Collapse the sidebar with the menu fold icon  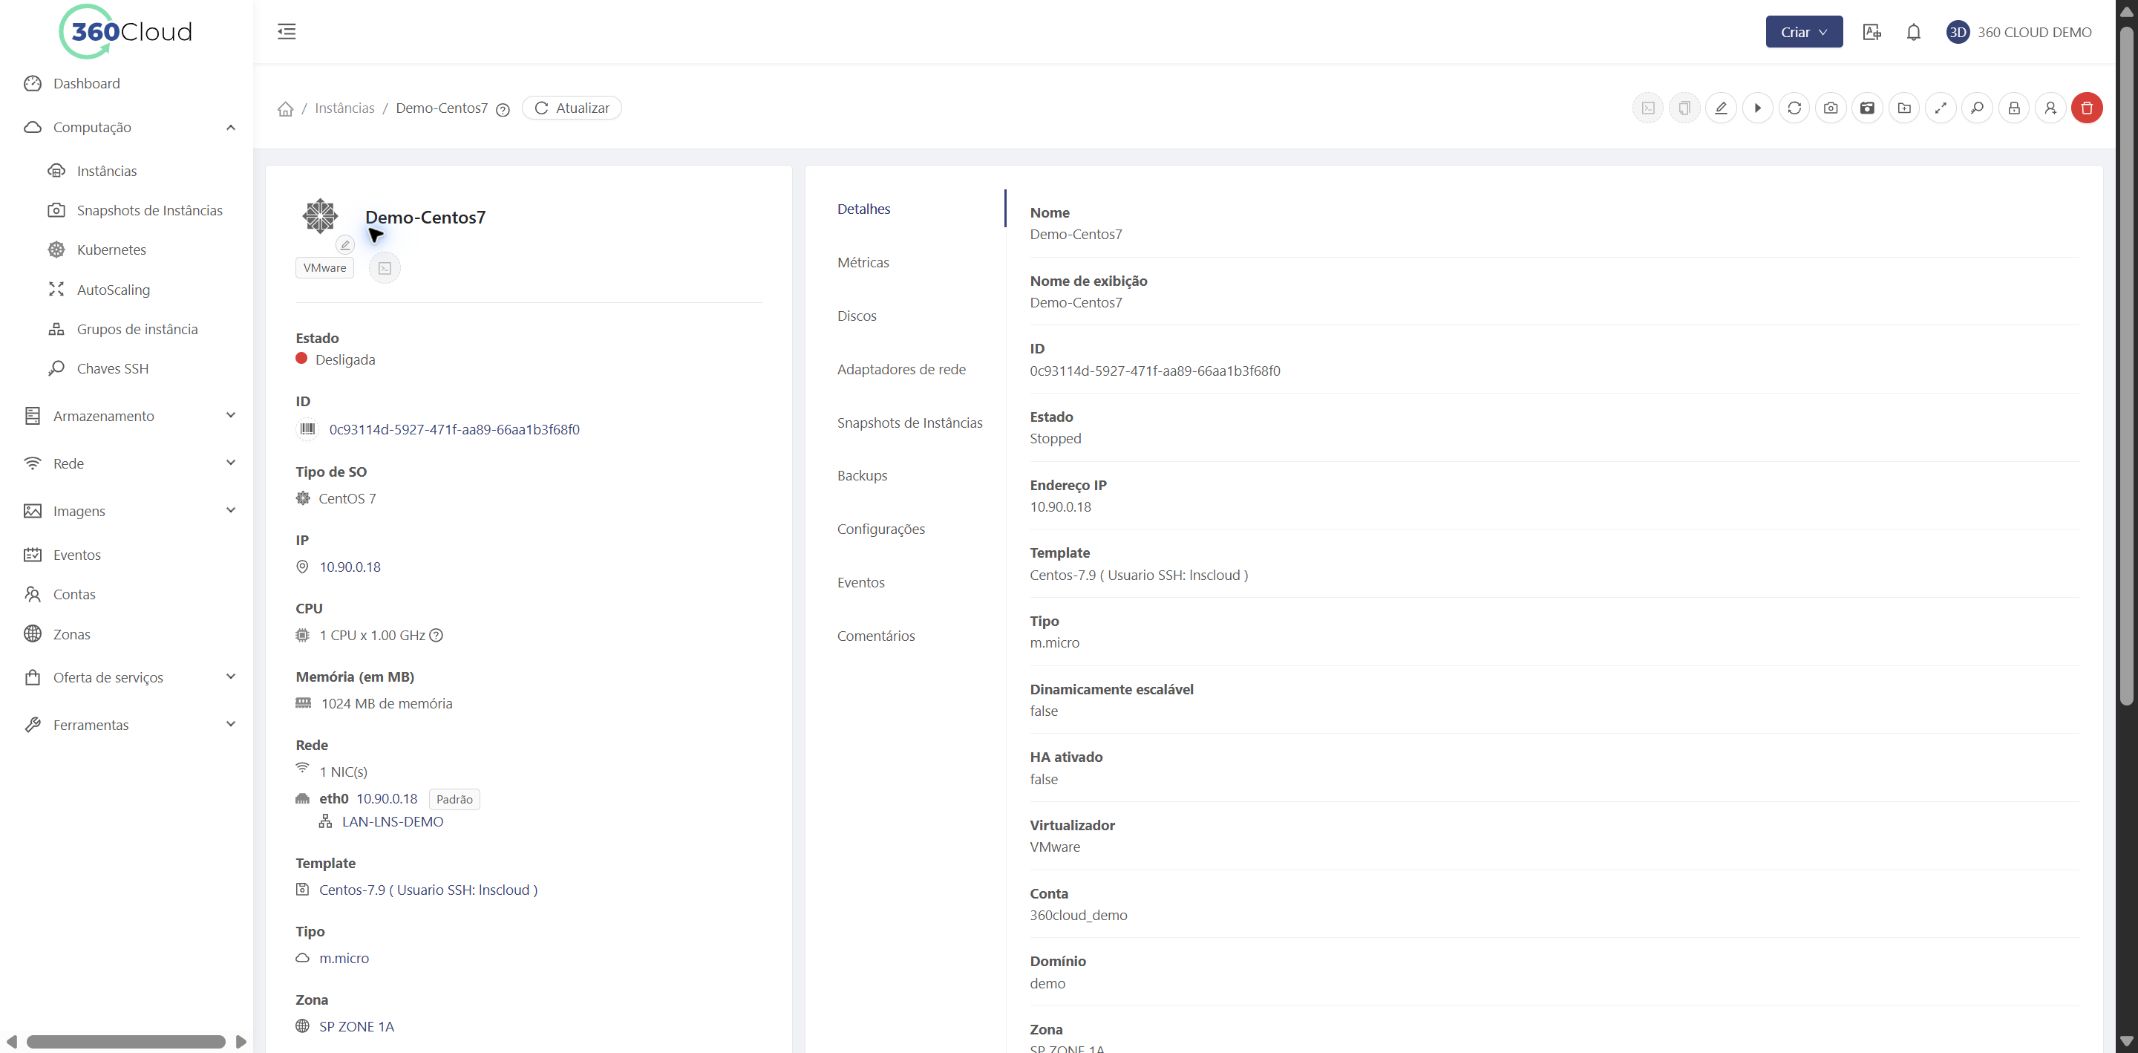click(x=287, y=31)
